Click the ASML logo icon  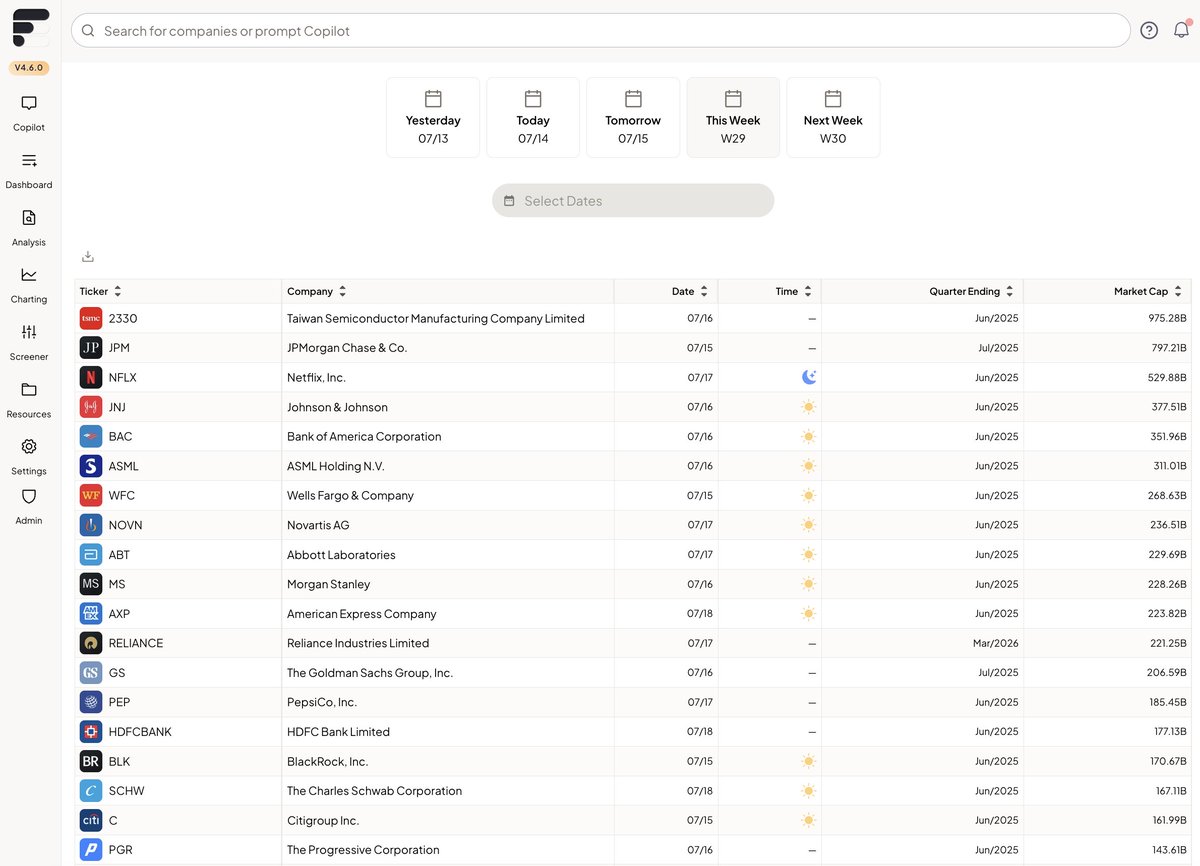click(91, 466)
